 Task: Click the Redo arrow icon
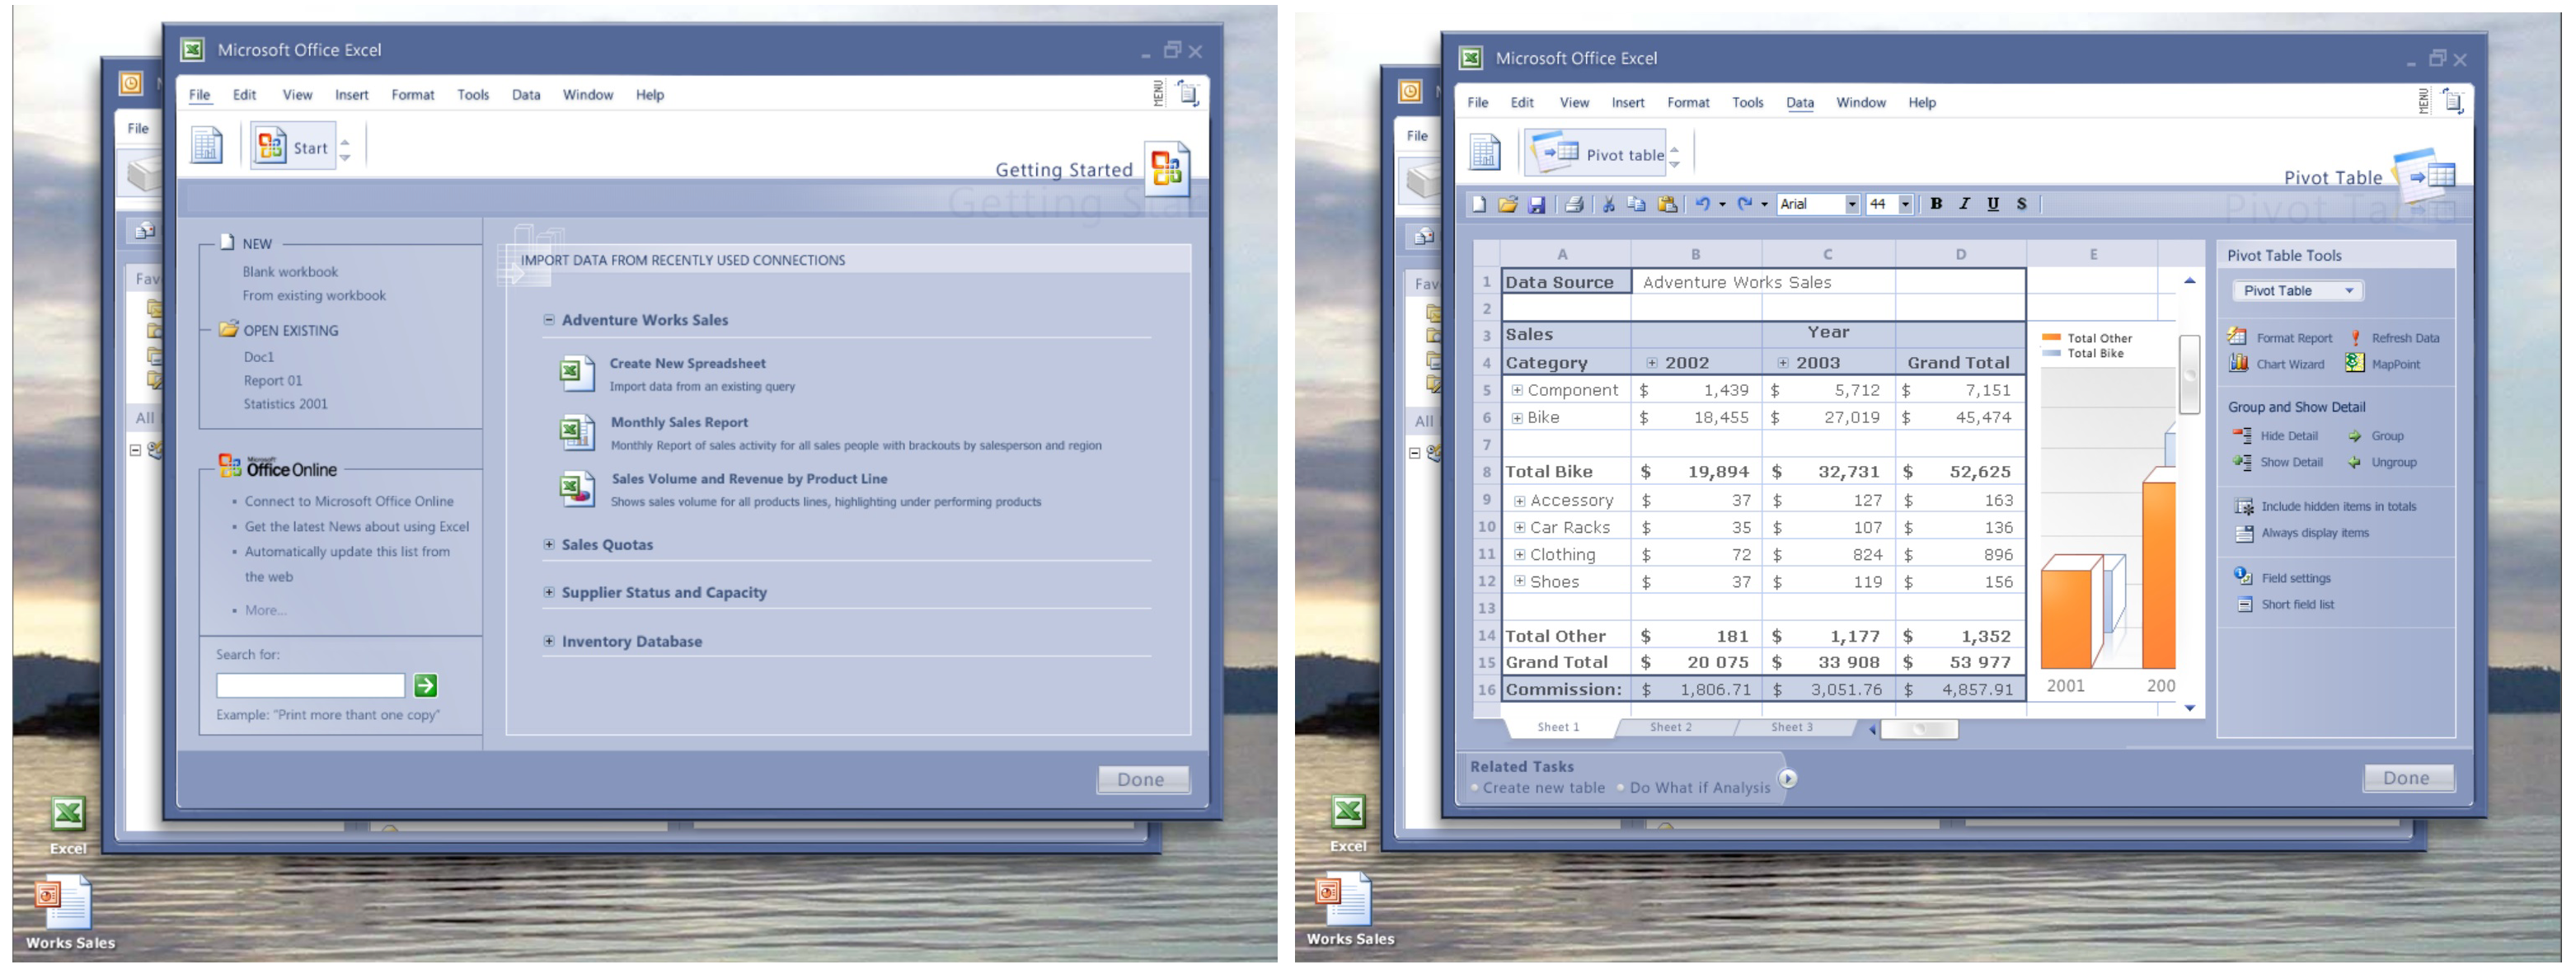pos(1745,204)
